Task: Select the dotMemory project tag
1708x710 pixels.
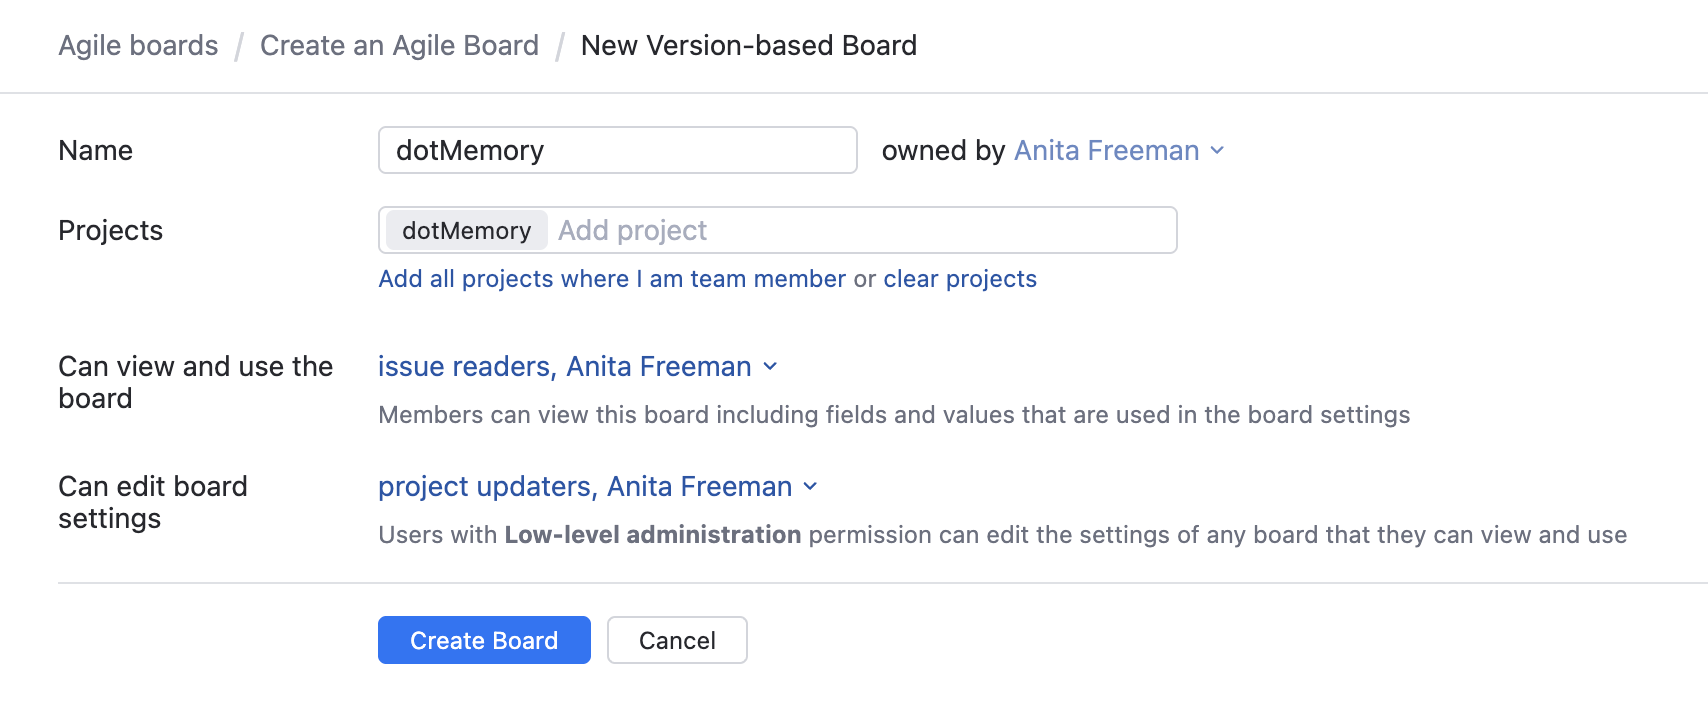Action: (x=465, y=230)
